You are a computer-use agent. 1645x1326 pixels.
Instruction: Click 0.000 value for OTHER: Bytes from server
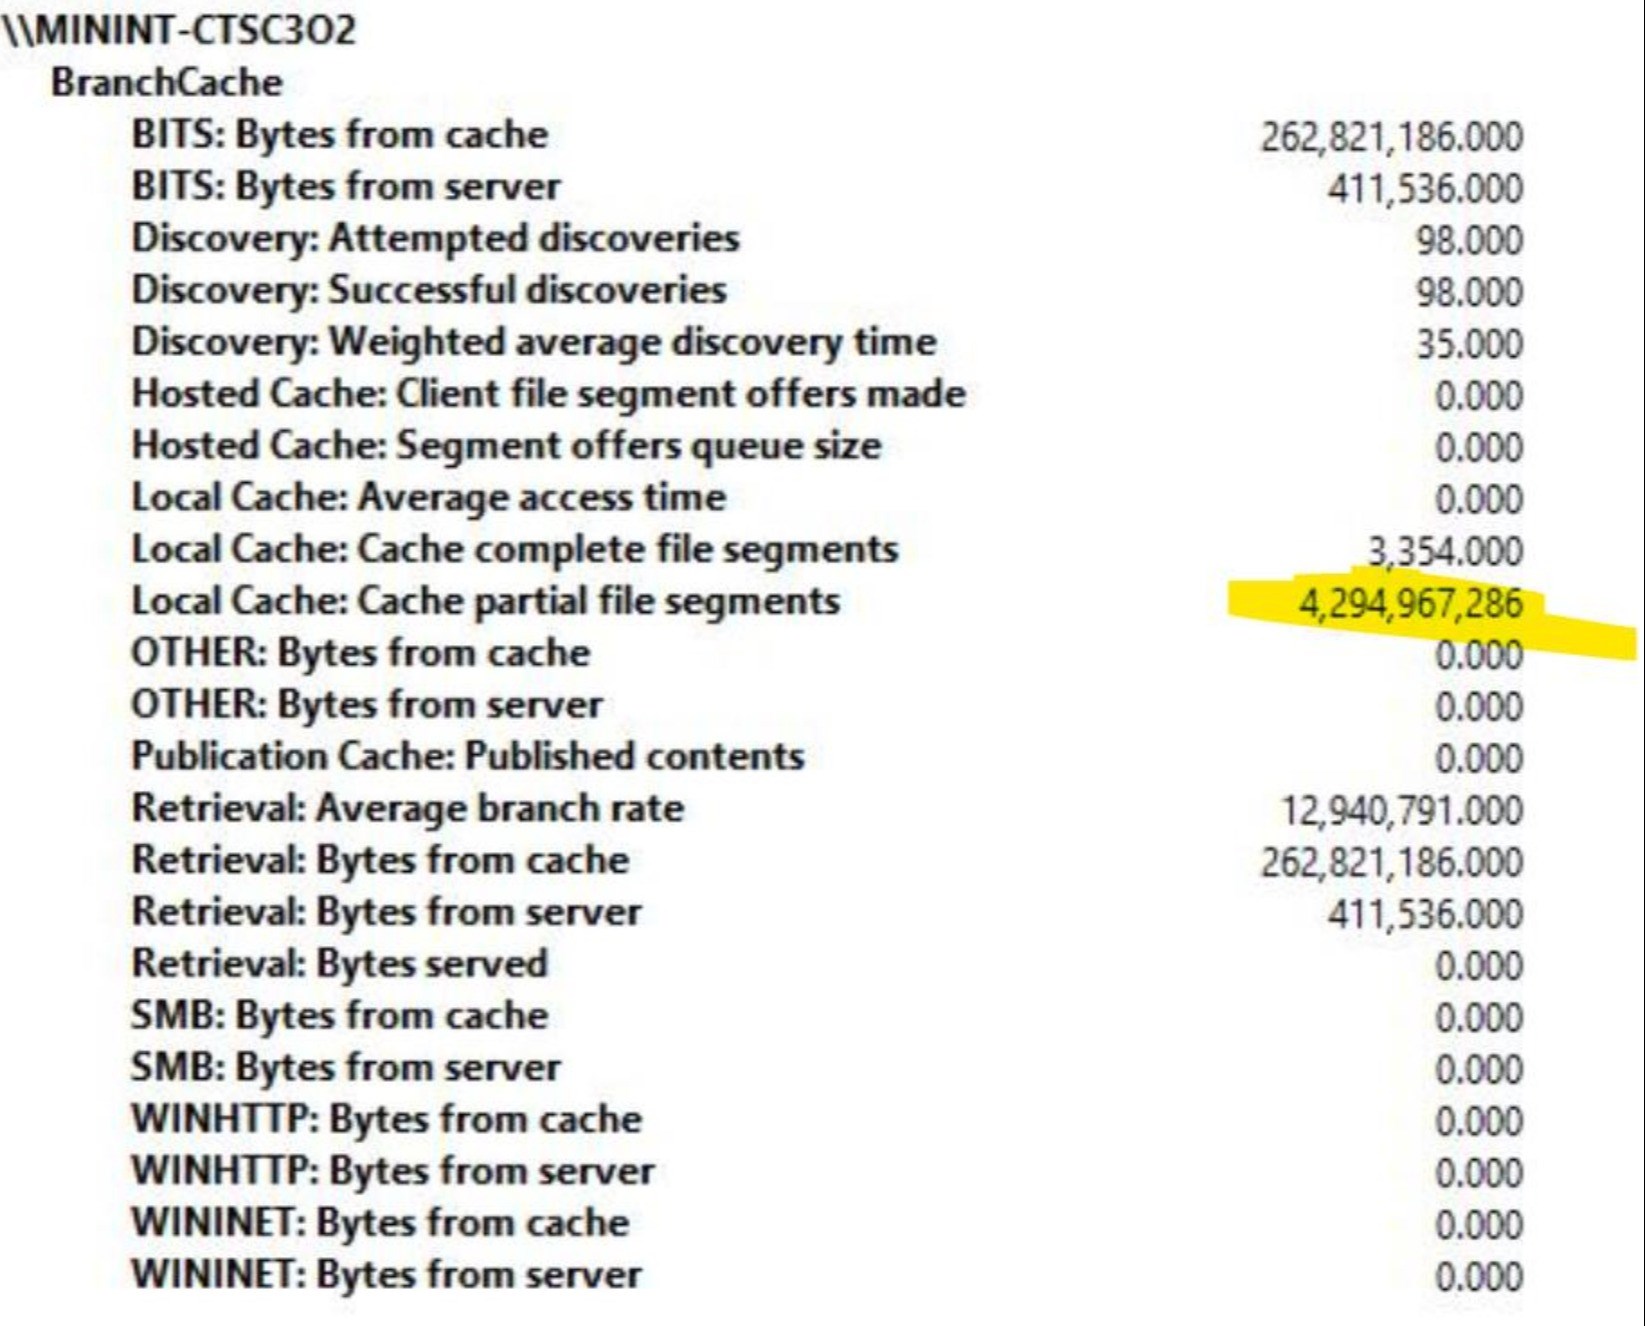1480,708
